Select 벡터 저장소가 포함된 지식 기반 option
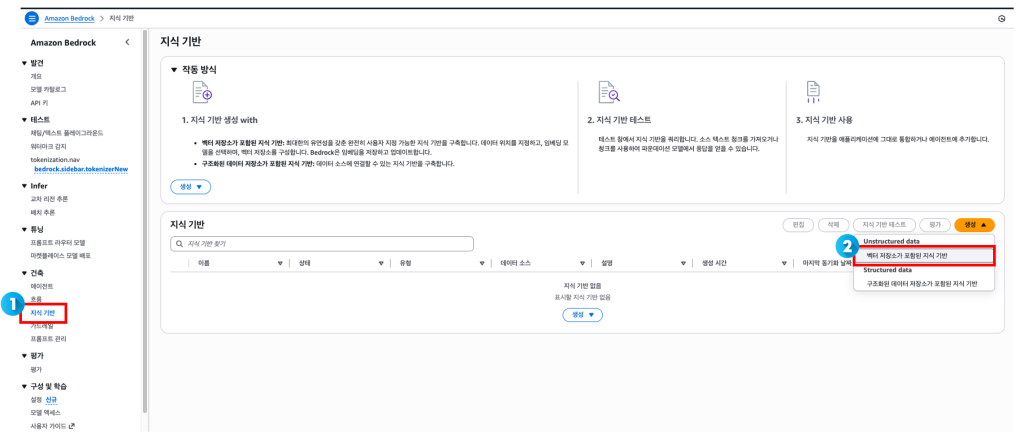Image resolution: width=1024 pixels, height=438 pixels. pyautogui.click(x=921, y=256)
